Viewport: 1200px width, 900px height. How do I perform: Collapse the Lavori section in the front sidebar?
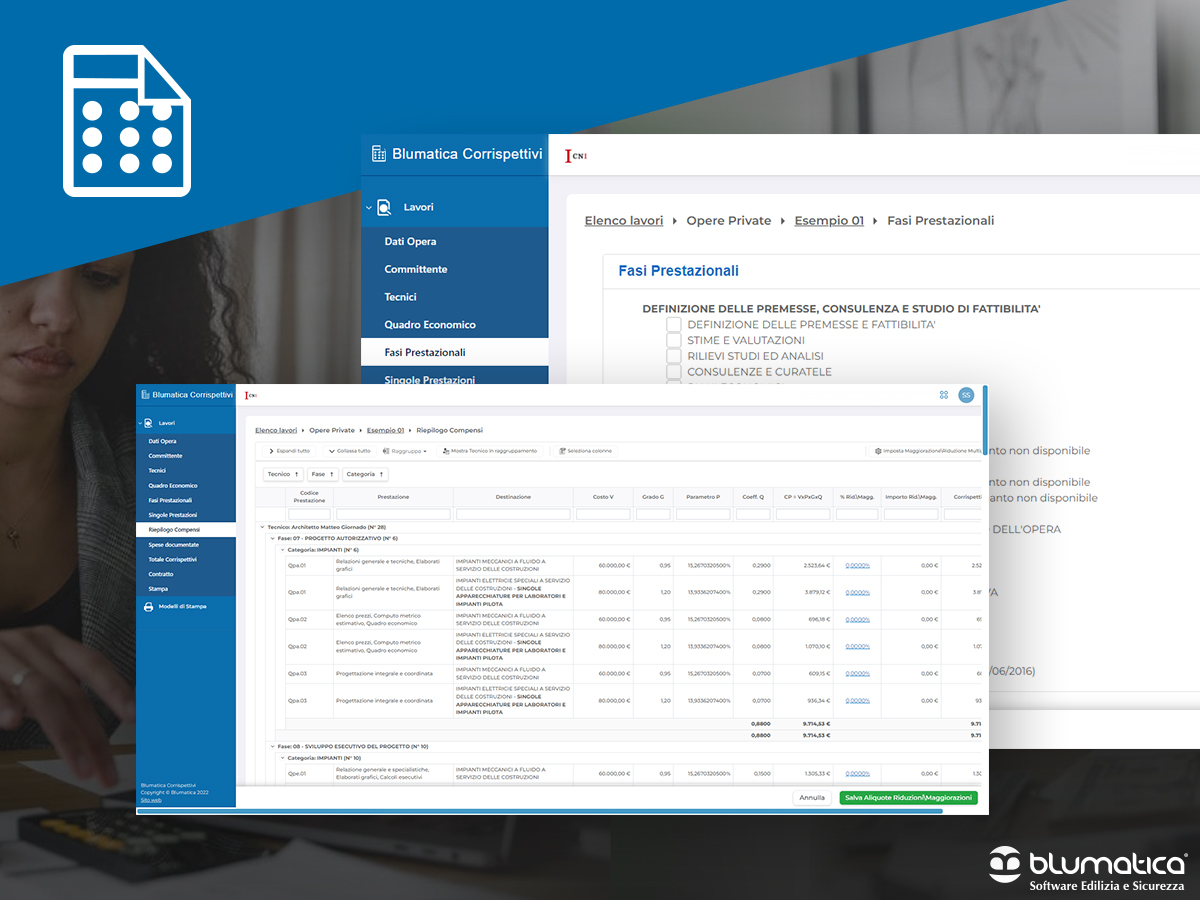coord(141,423)
